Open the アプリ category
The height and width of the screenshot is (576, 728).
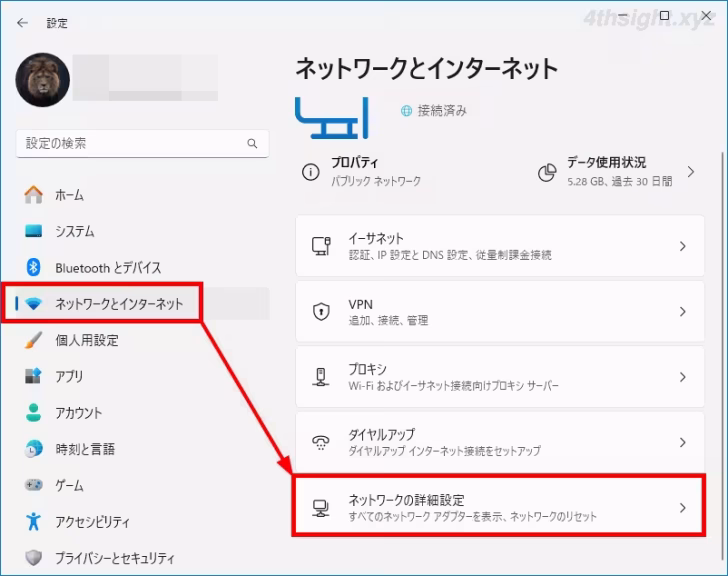[143, 376]
